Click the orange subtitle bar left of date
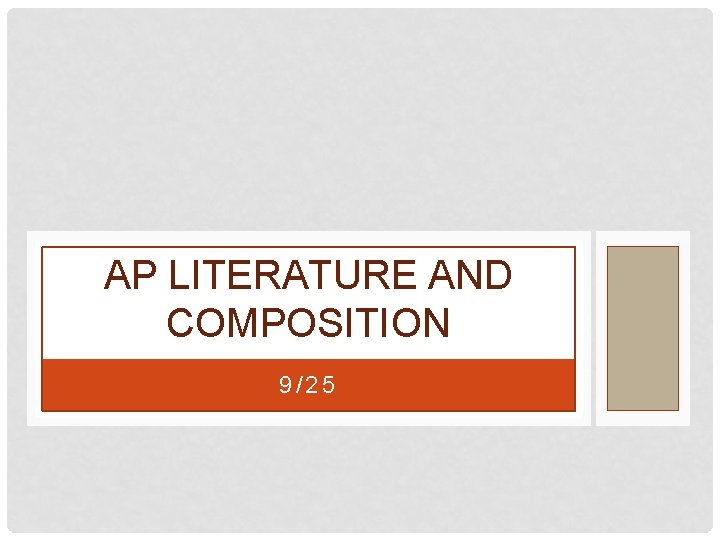 point(150,385)
